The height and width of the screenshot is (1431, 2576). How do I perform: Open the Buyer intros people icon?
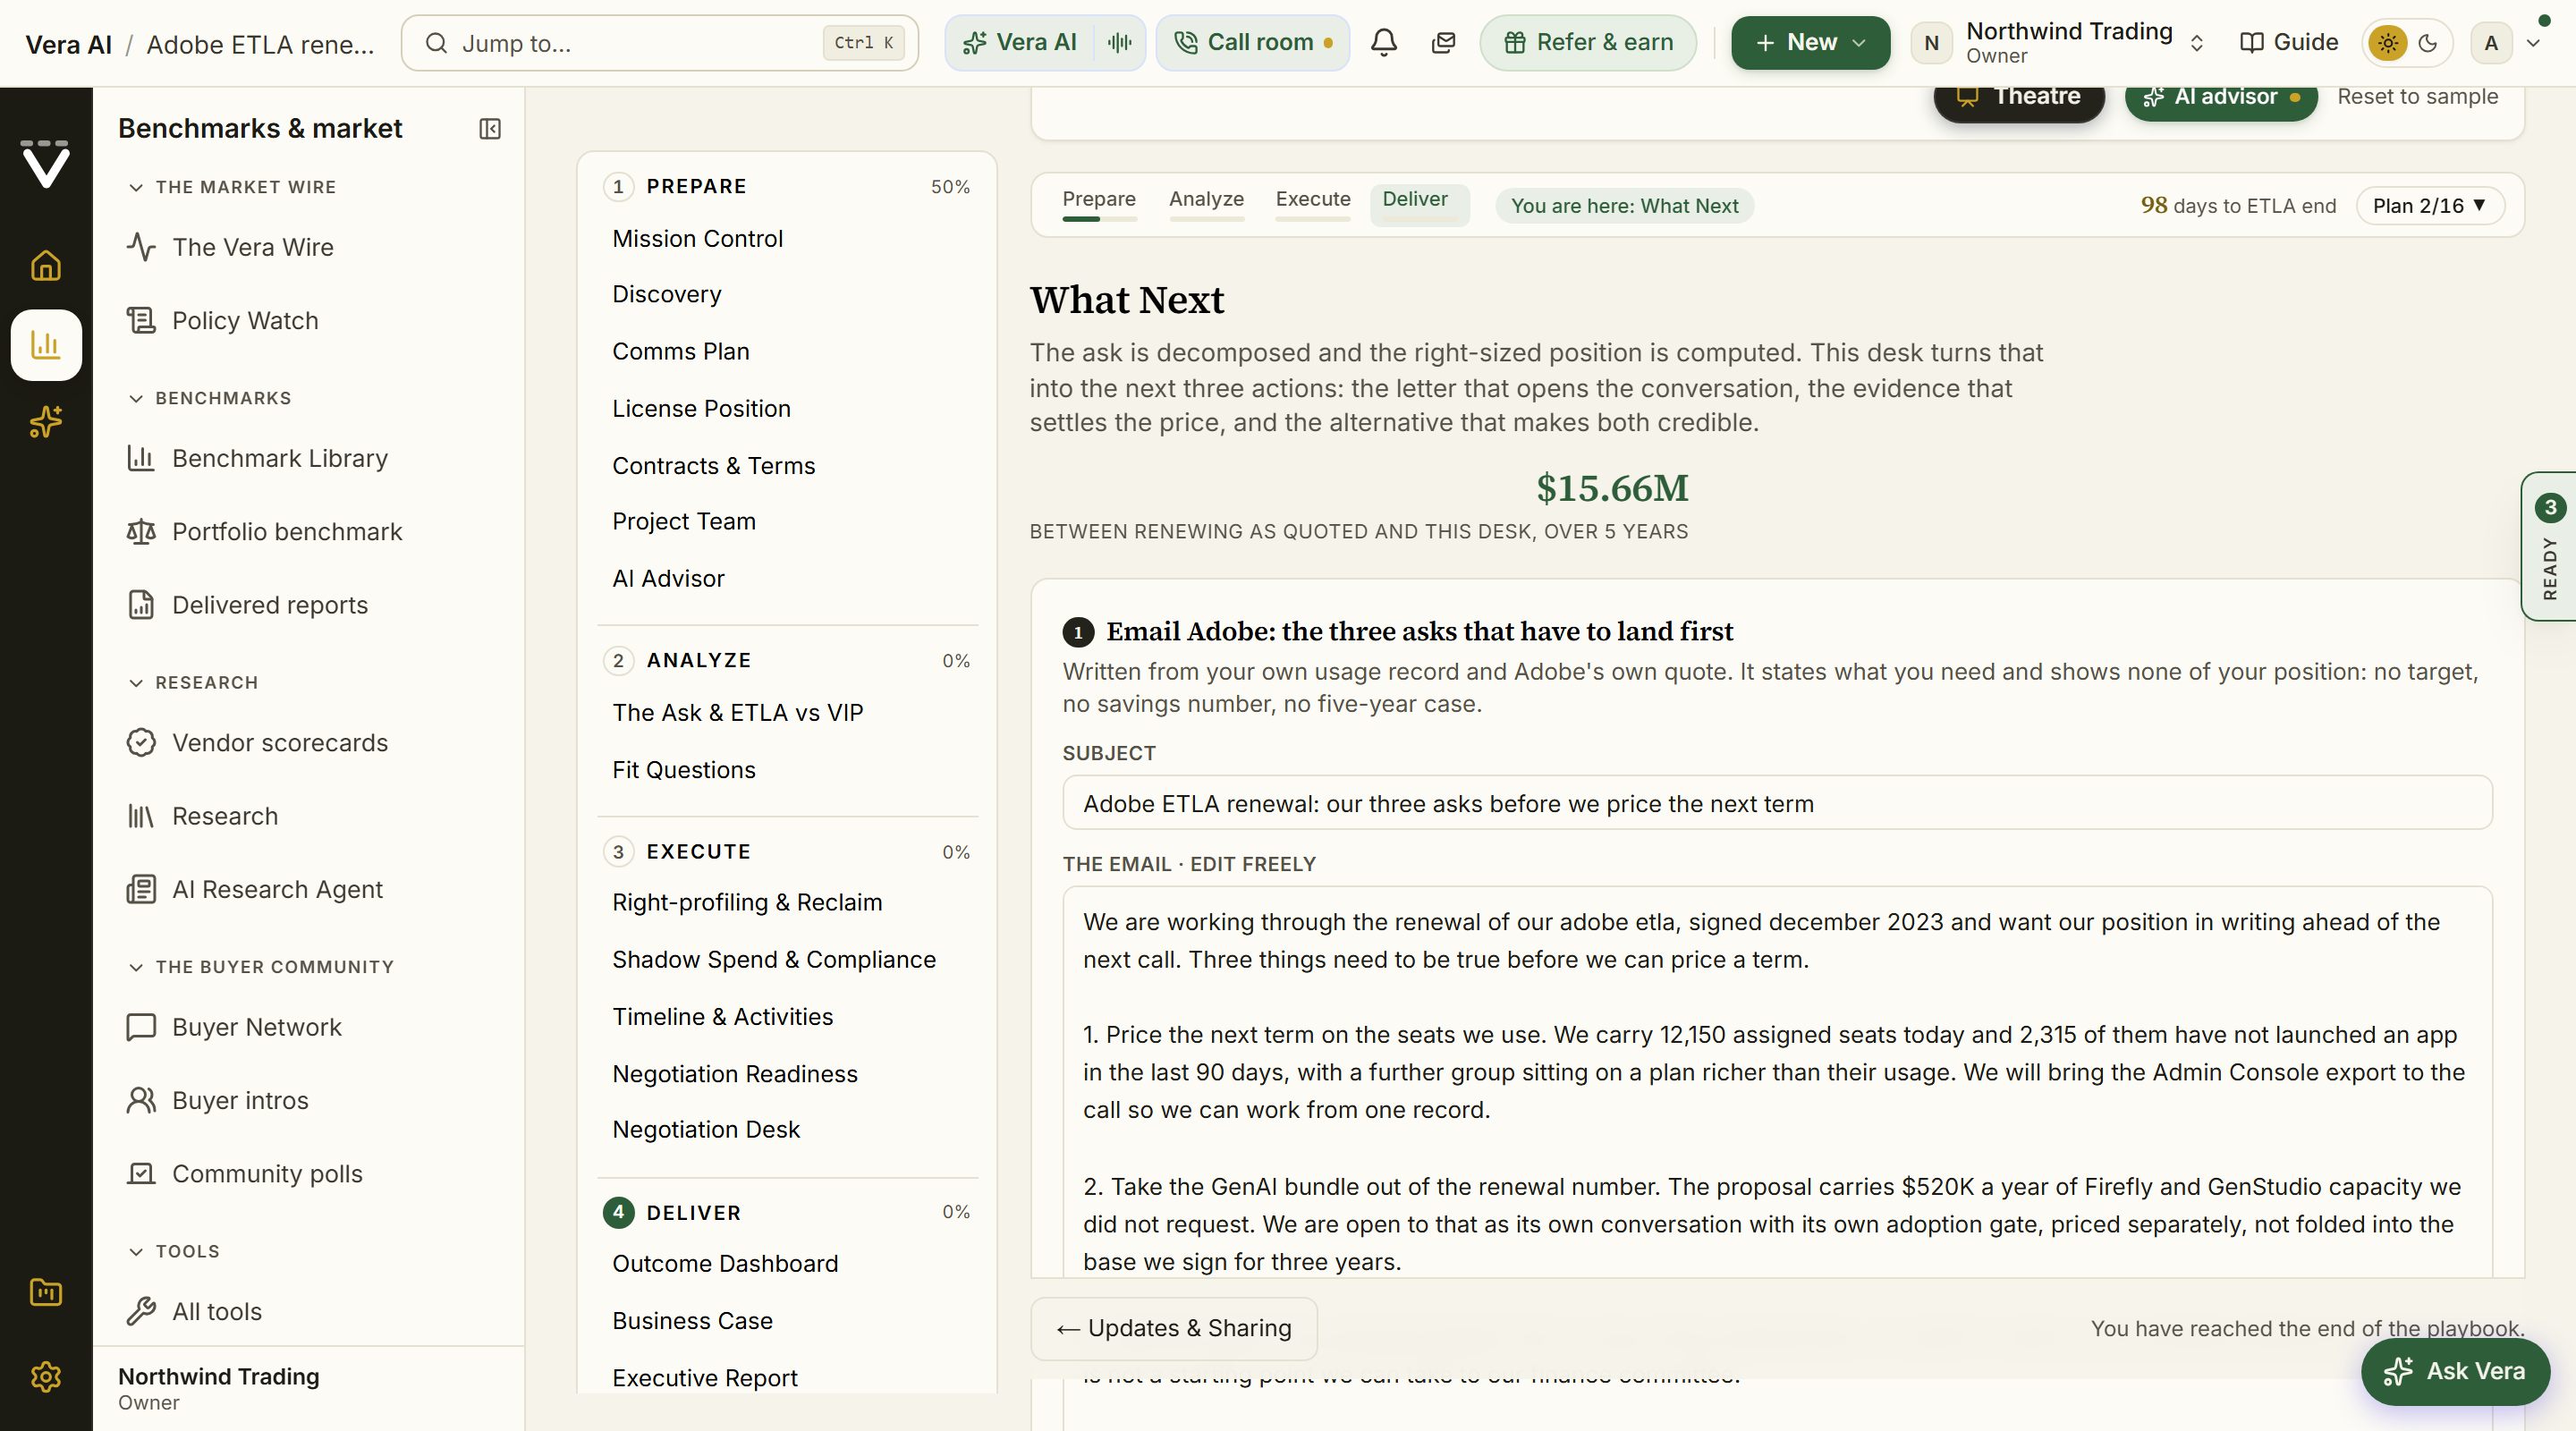[141, 1100]
